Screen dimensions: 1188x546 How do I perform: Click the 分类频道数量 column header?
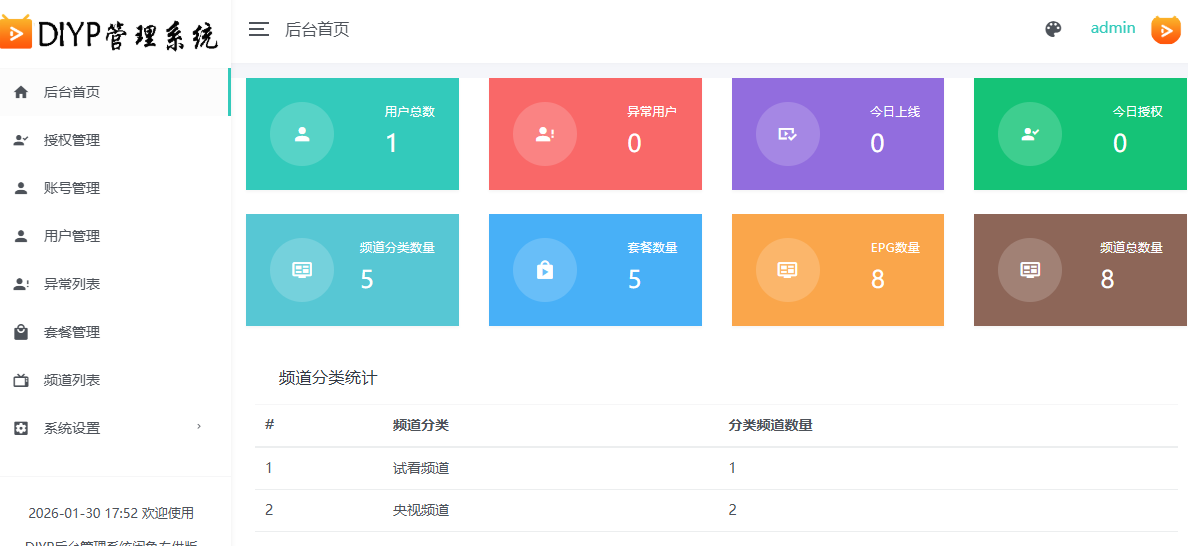(x=771, y=426)
